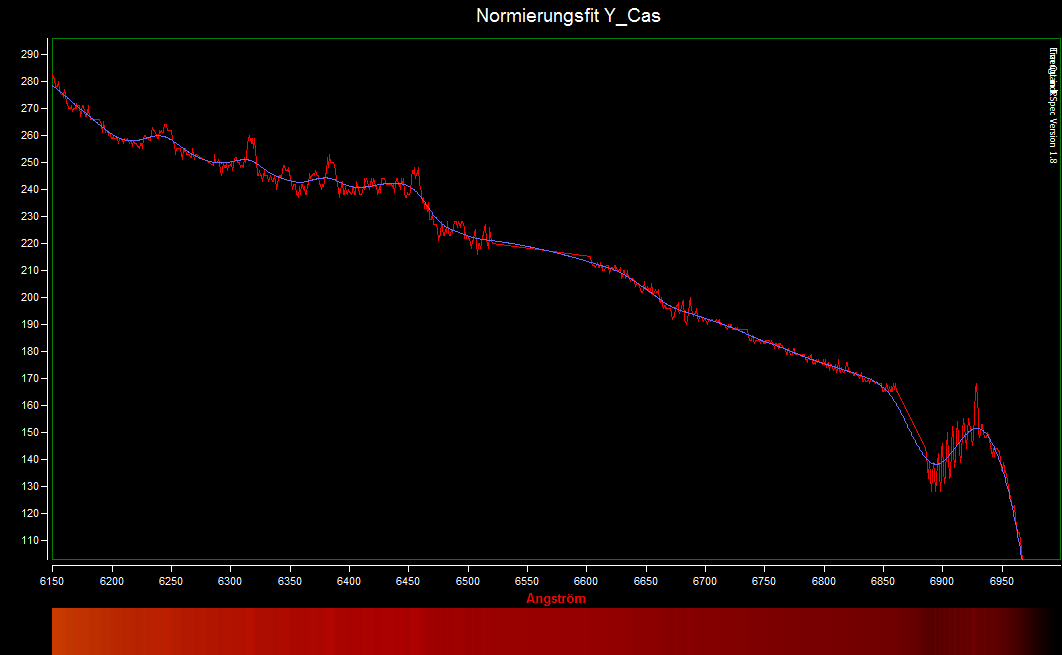Select the red peak near 6315 Å
Image resolution: width=1062 pixels, height=655 pixels.
coord(250,139)
